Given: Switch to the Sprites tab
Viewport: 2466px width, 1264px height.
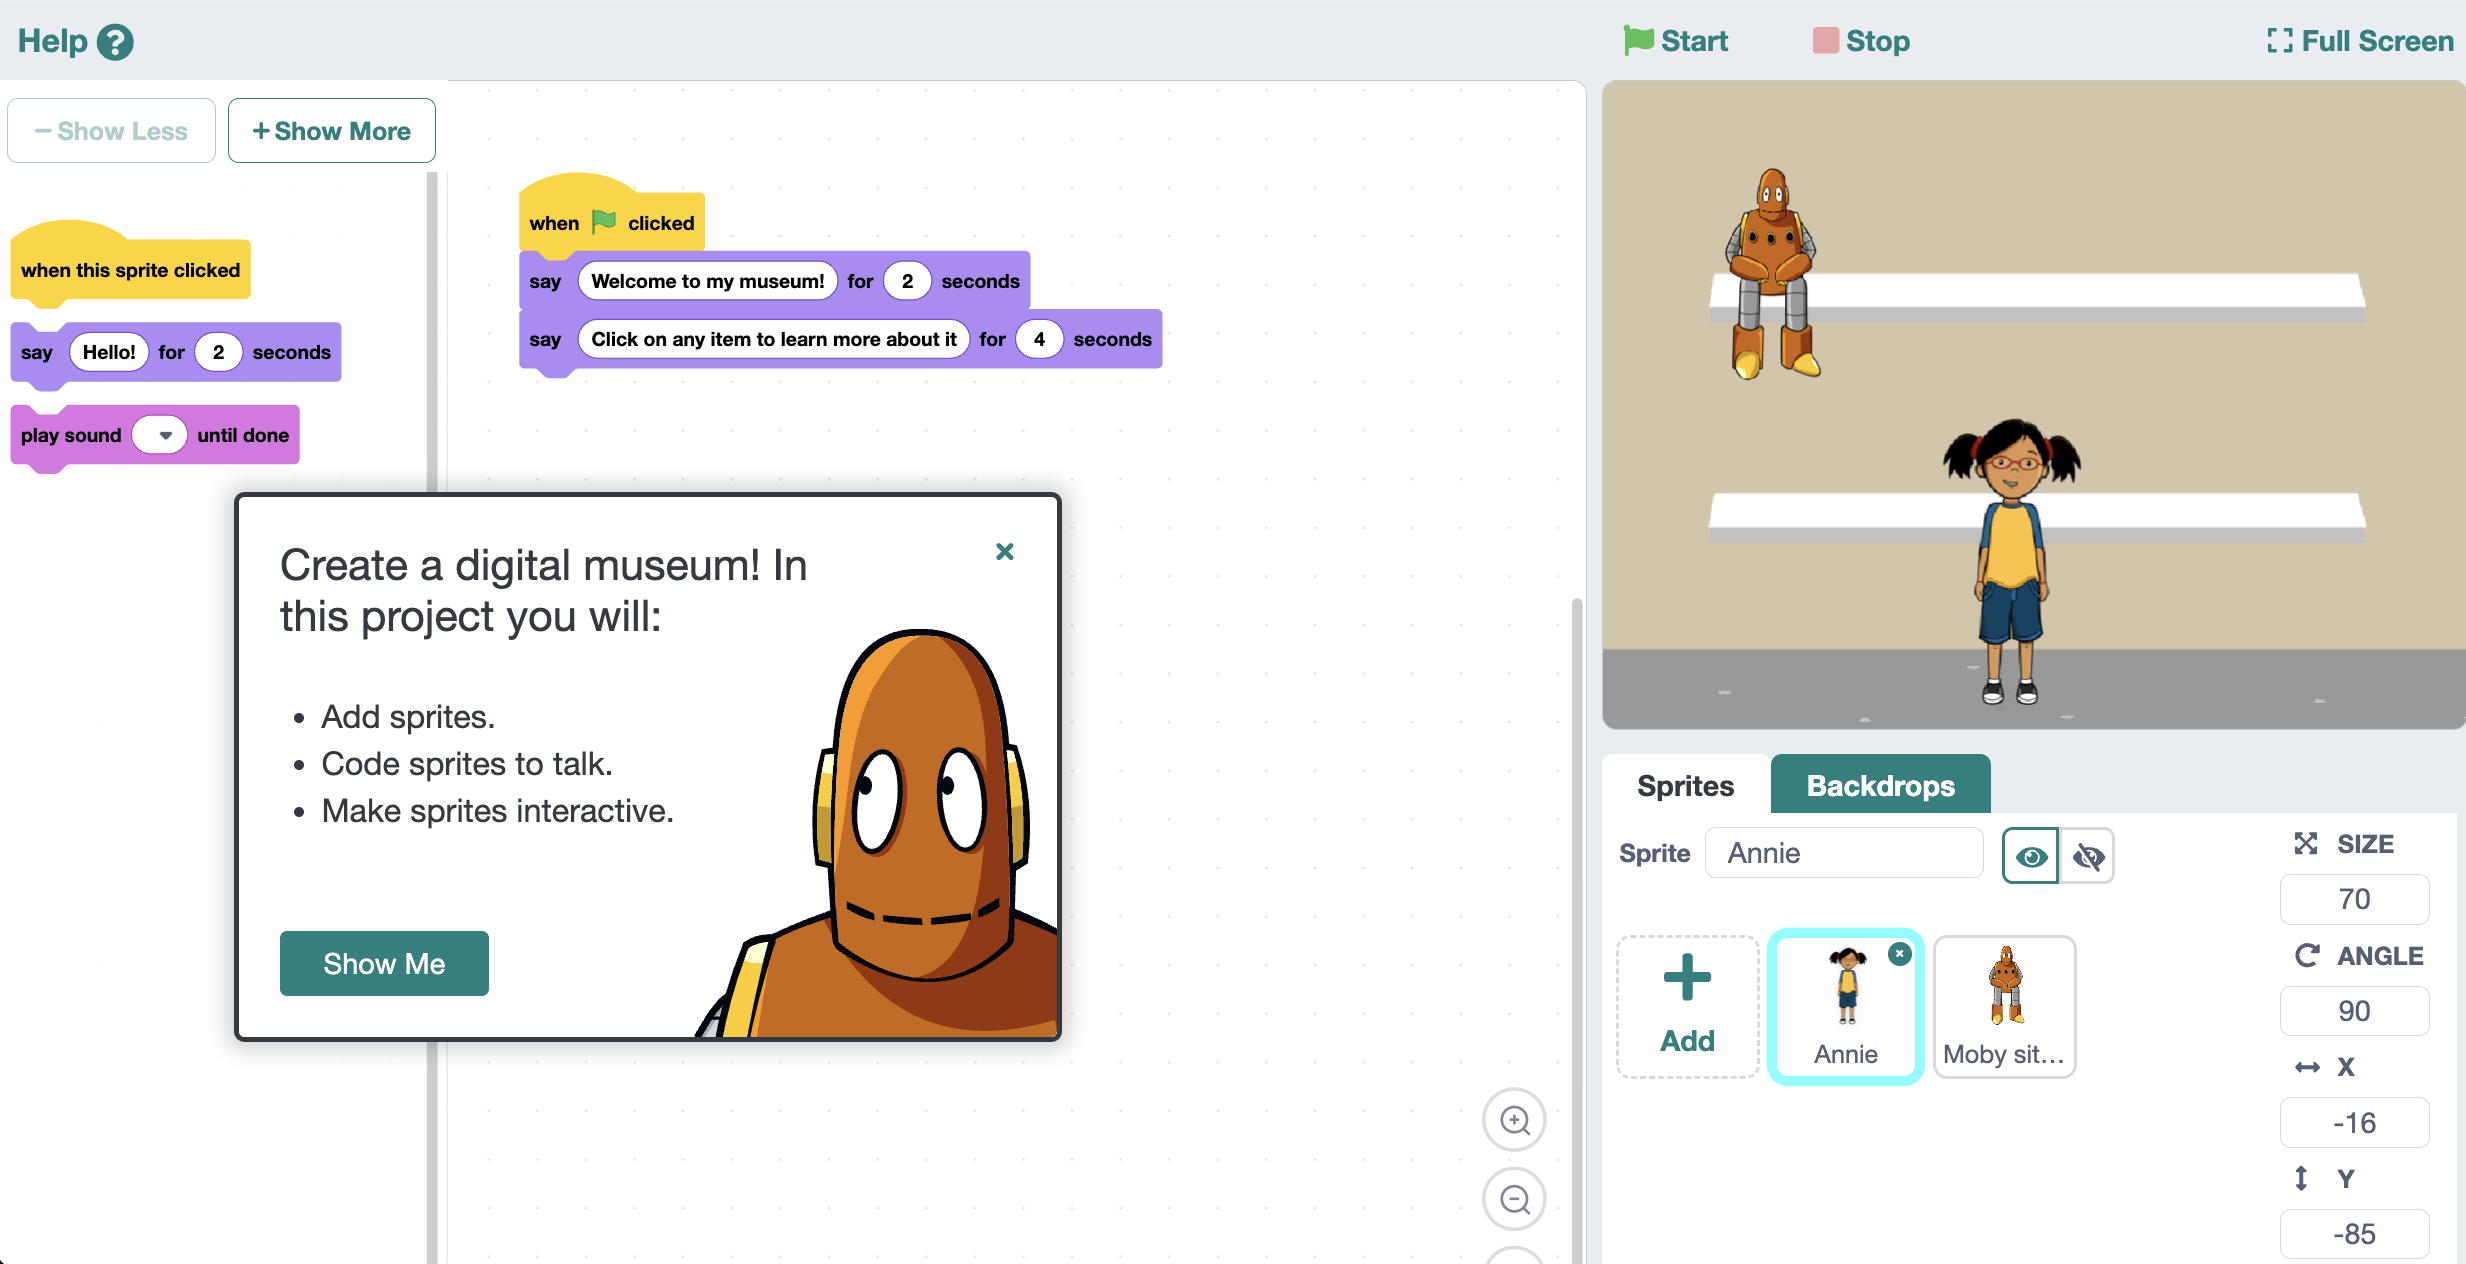Looking at the screenshot, I should tap(1685, 785).
